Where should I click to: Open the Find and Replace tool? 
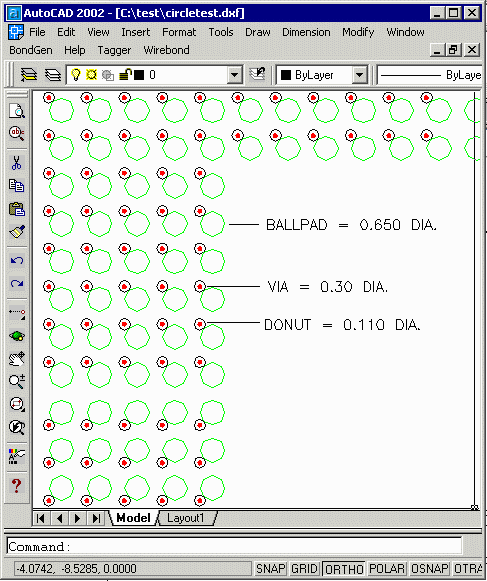tap(17, 133)
